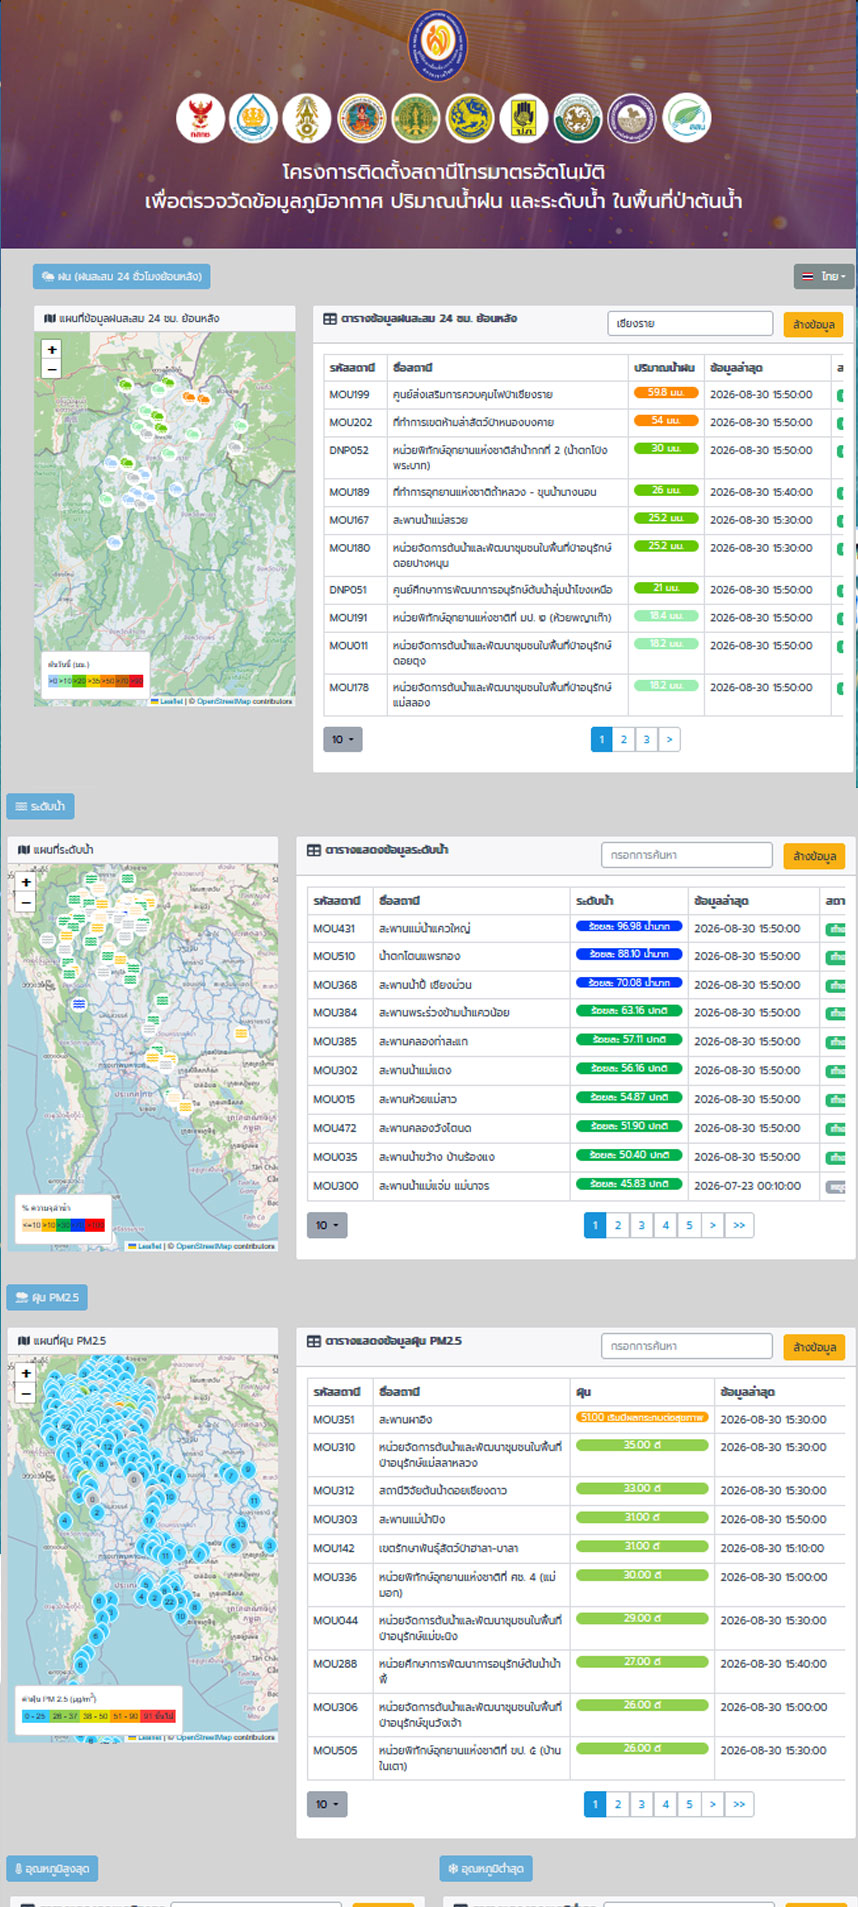The height and width of the screenshot is (1907, 858).
Task: Click the purple circular agency logo
Action: 632,119
